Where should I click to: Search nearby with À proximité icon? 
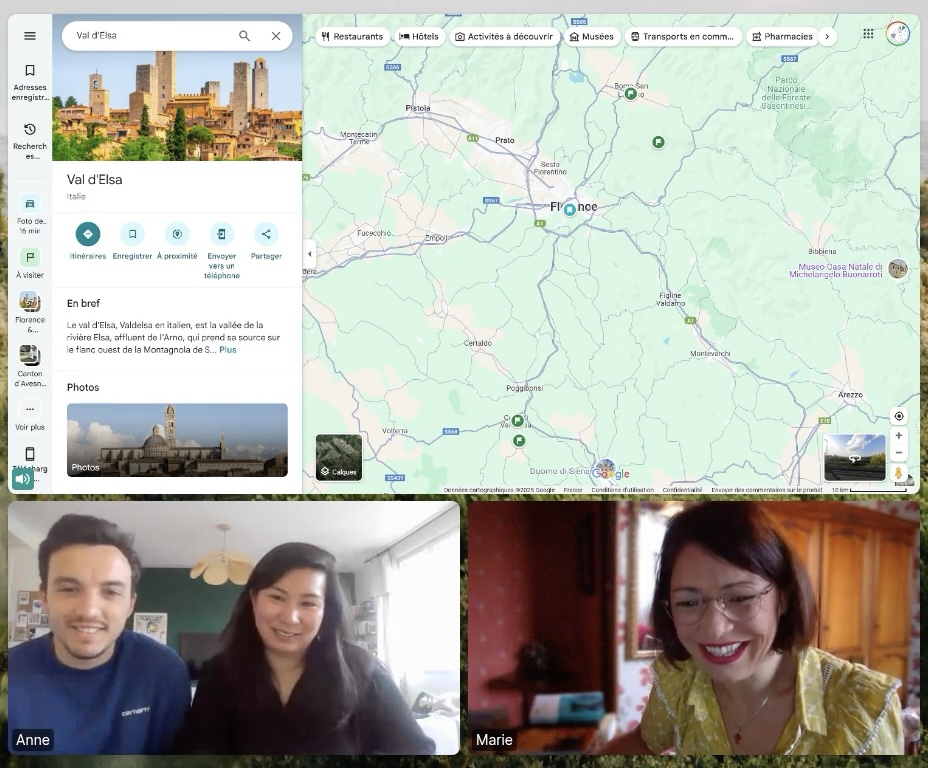click(177, 234)
